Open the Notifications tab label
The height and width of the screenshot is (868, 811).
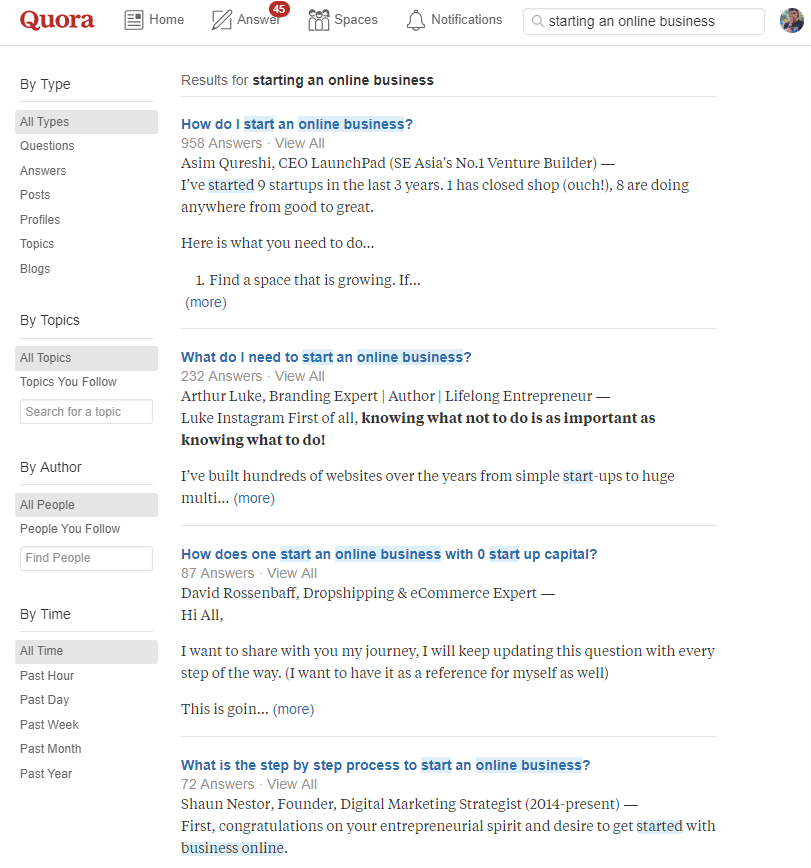click(467, 20)
